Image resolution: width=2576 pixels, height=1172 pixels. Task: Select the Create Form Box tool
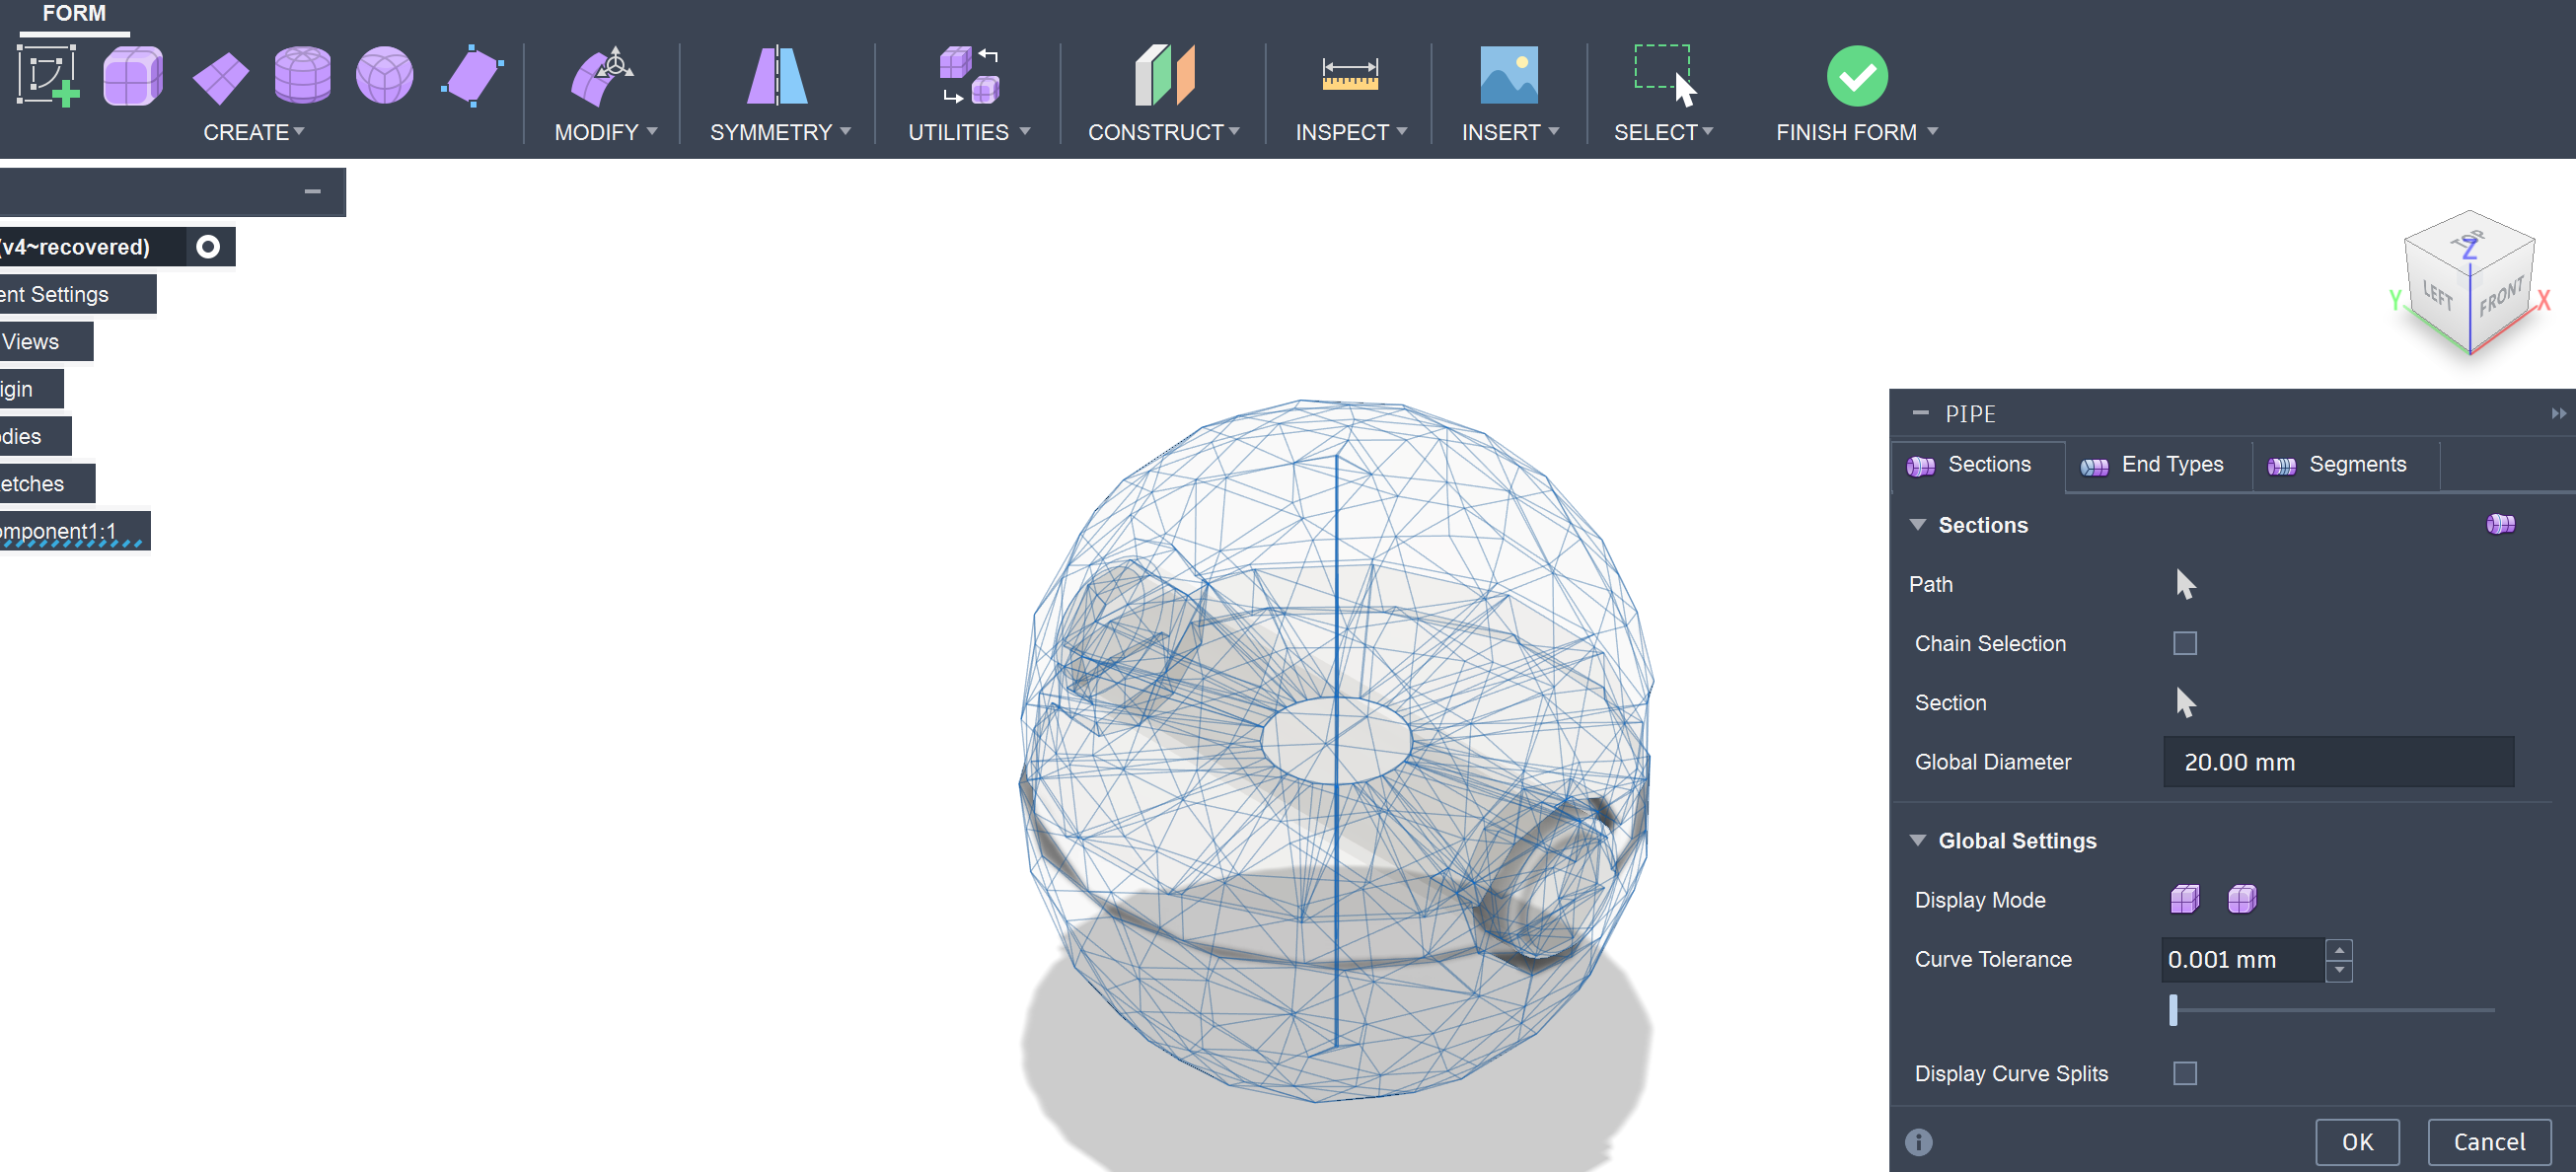[x=132, y=76]
